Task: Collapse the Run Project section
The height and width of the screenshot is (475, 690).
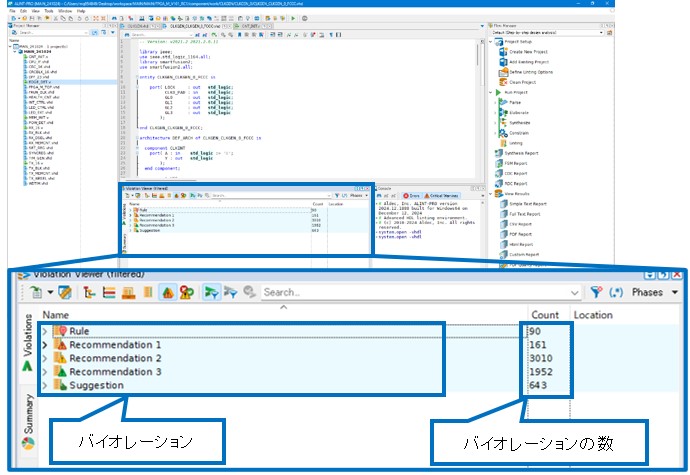Action: [x=491, y=92]
